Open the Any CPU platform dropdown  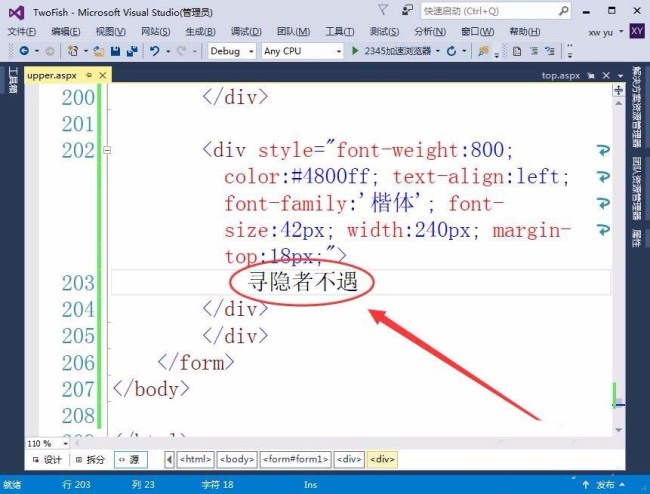(303, 51)
